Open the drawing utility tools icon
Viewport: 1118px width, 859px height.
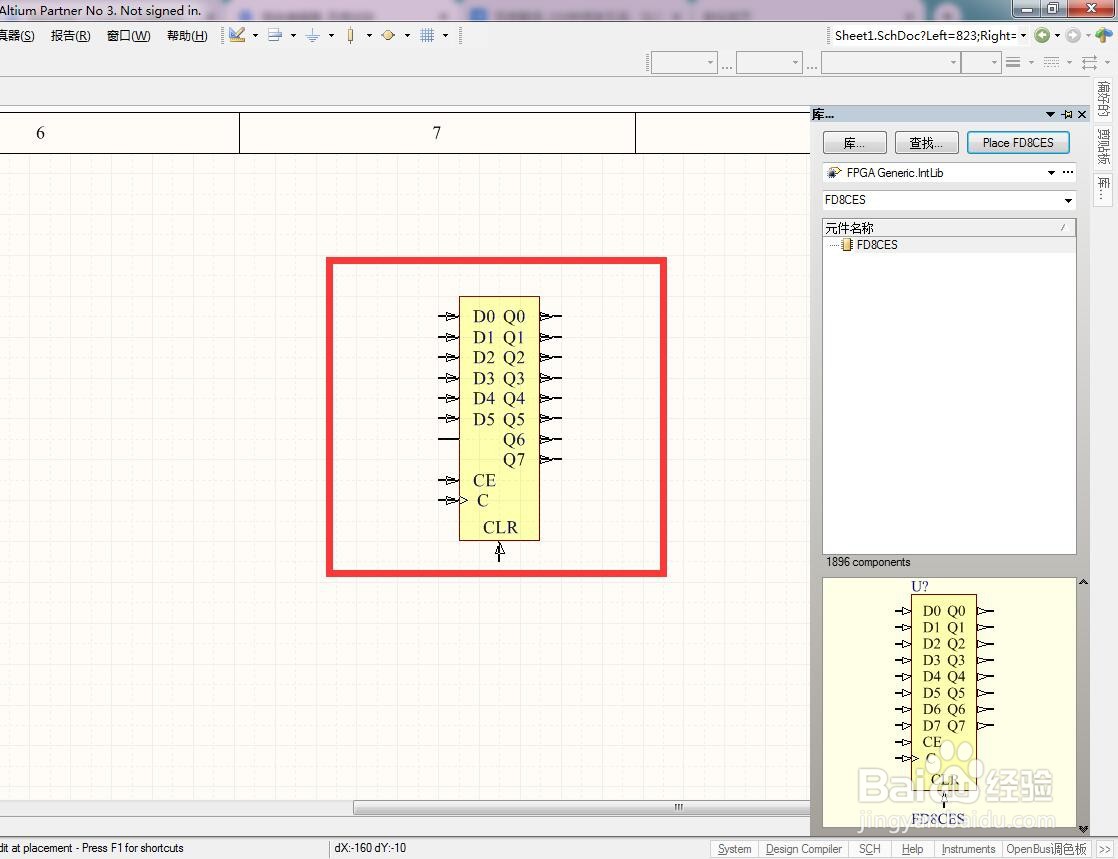tap(237, 35)
